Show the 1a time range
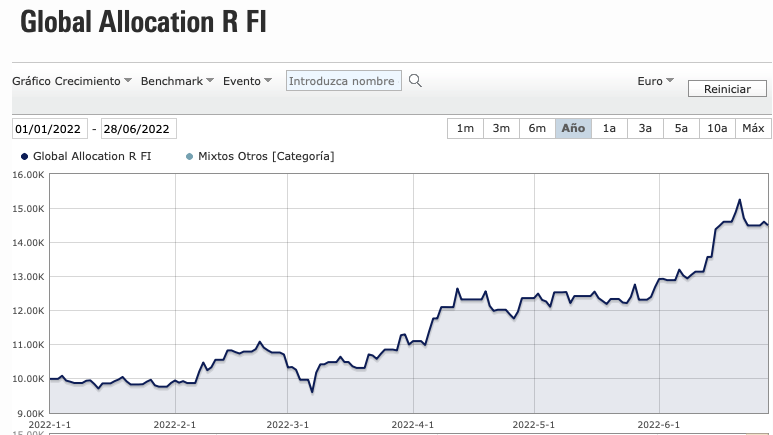This screenshot has width=773, height=435. coord(609,128)
